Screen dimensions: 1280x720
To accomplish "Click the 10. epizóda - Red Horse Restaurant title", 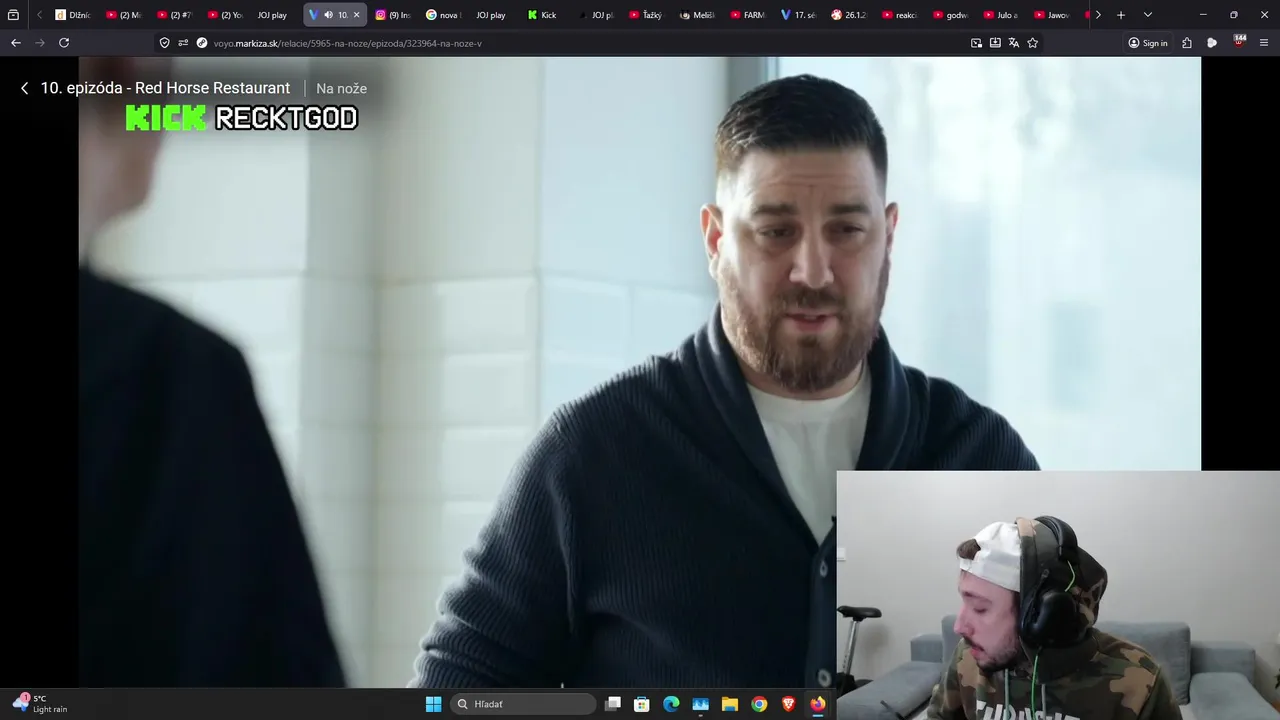I will [165, 88].
